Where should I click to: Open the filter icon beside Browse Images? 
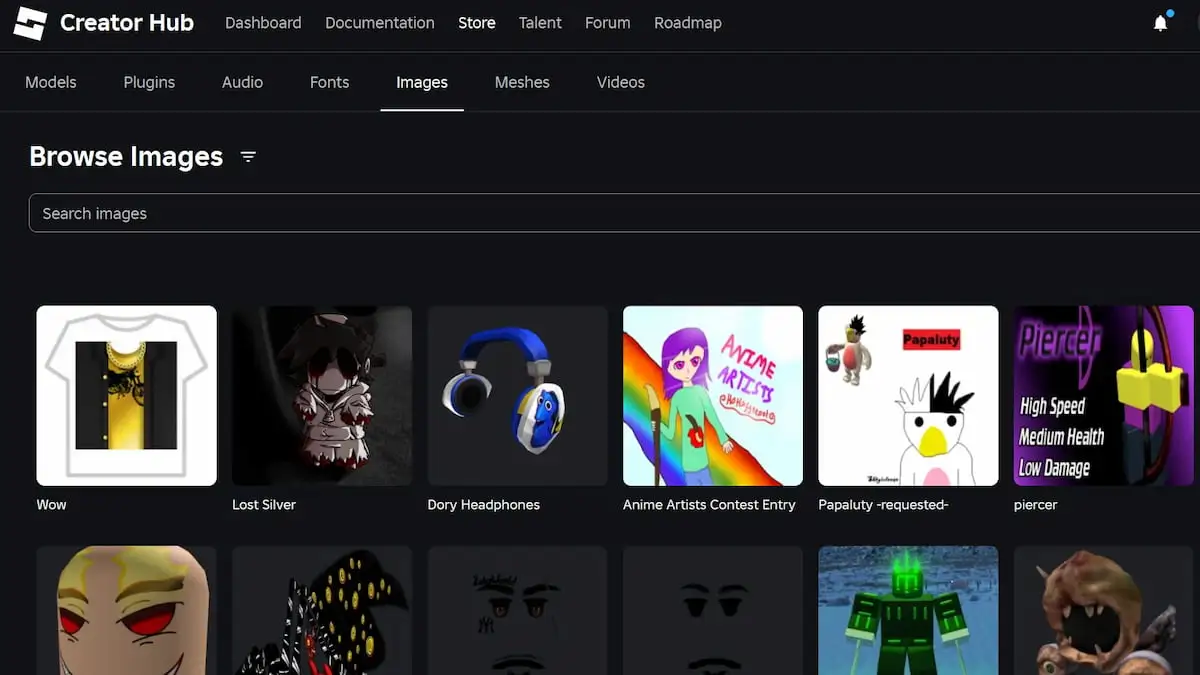248,157
